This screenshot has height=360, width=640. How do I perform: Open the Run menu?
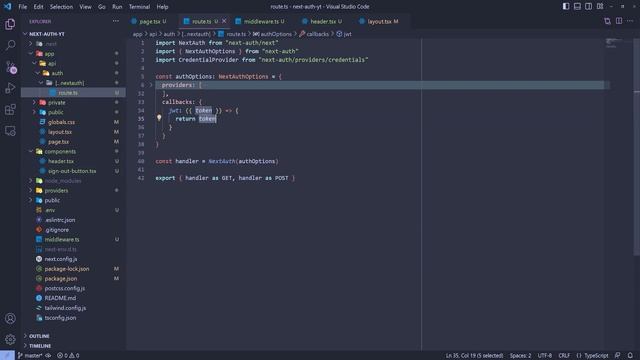(117, 7)
